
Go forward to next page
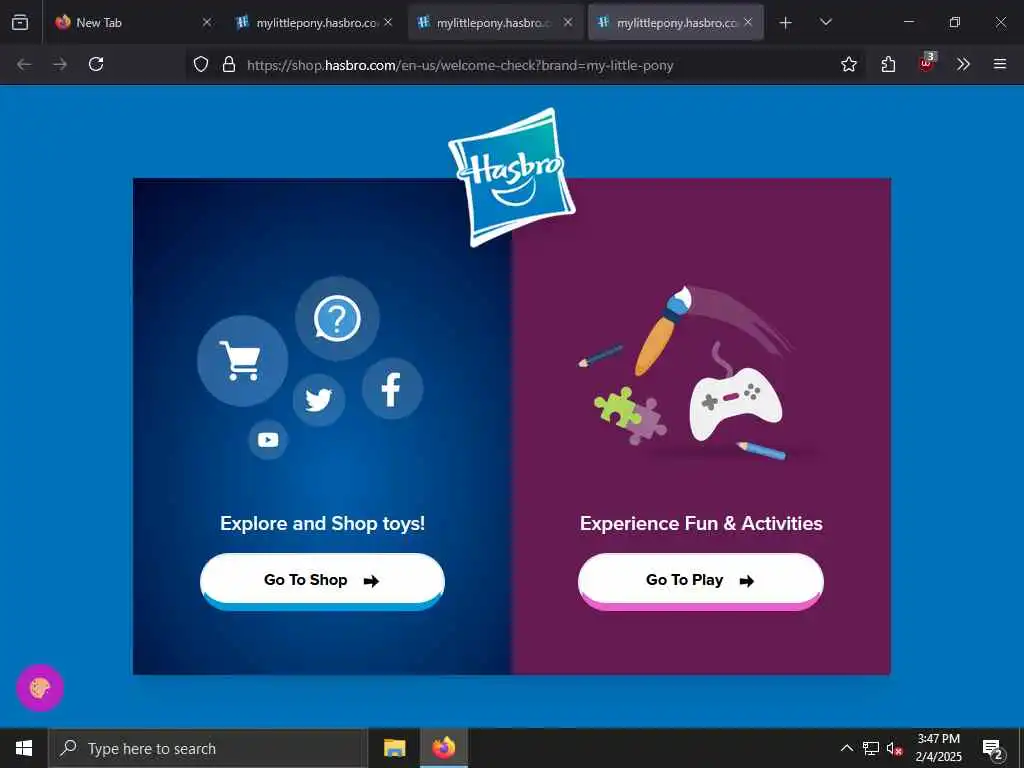point(60,64)
